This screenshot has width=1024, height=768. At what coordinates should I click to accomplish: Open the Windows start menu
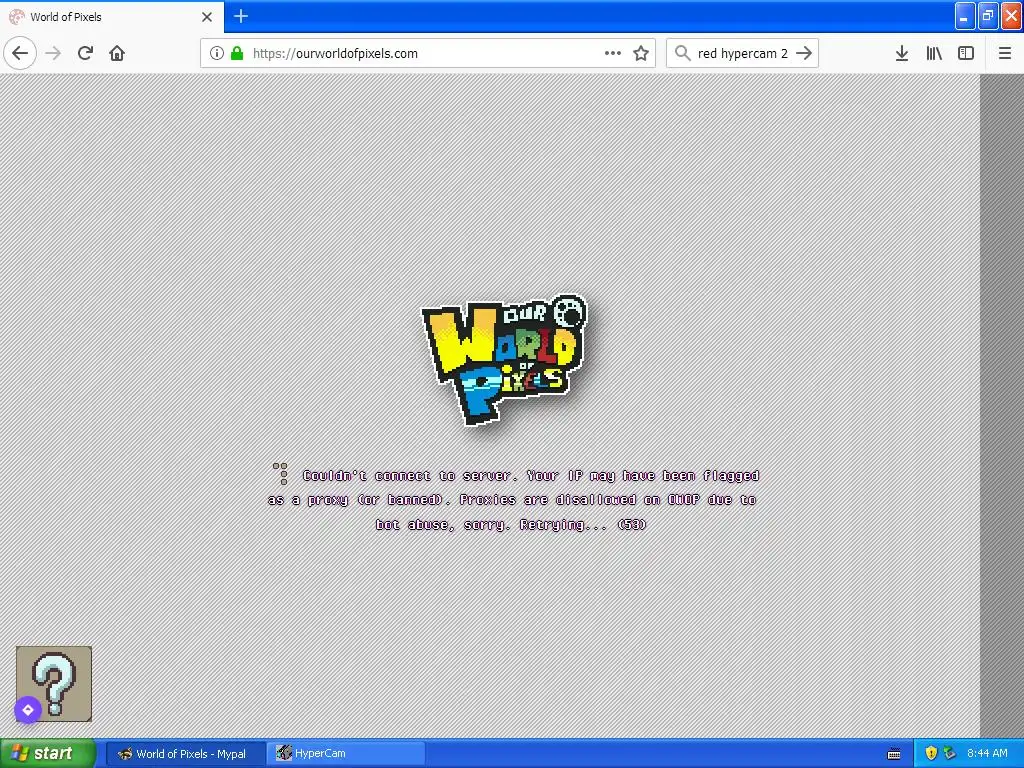pos(48,753)
